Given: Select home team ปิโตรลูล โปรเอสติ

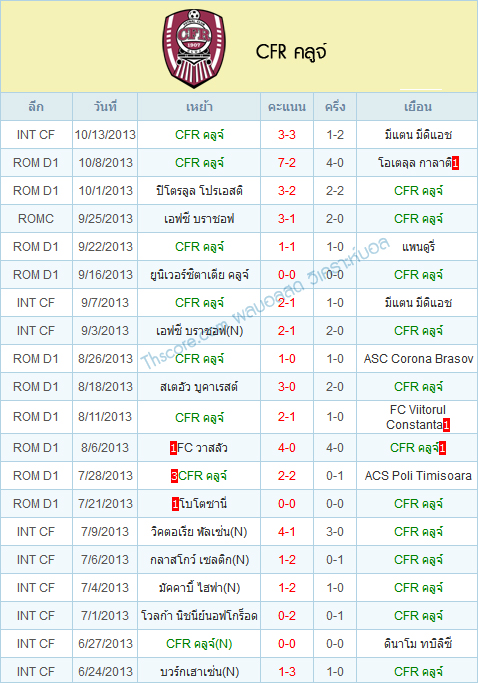Looking at the screenshot, I should [x=199, y=191].
